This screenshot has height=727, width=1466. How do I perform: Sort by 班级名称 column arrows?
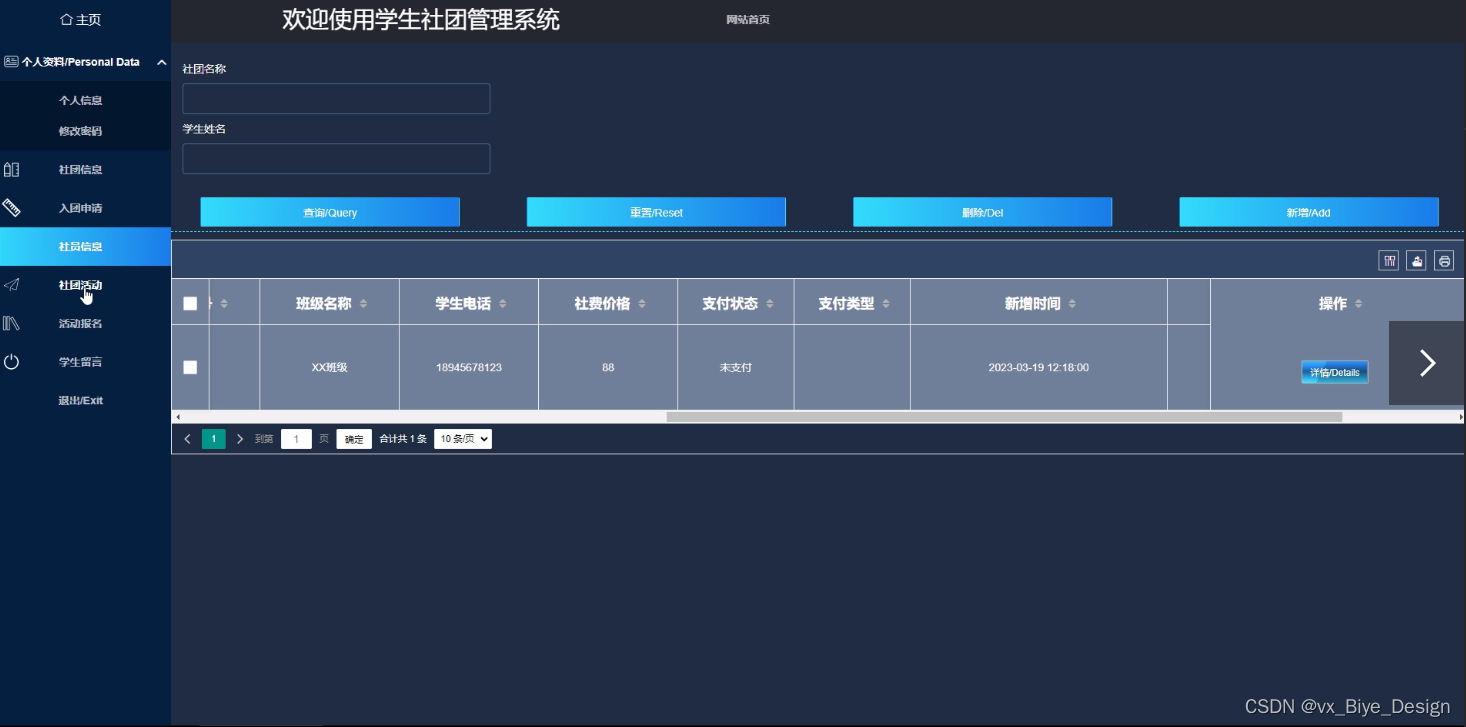click(x=363, y=304)
